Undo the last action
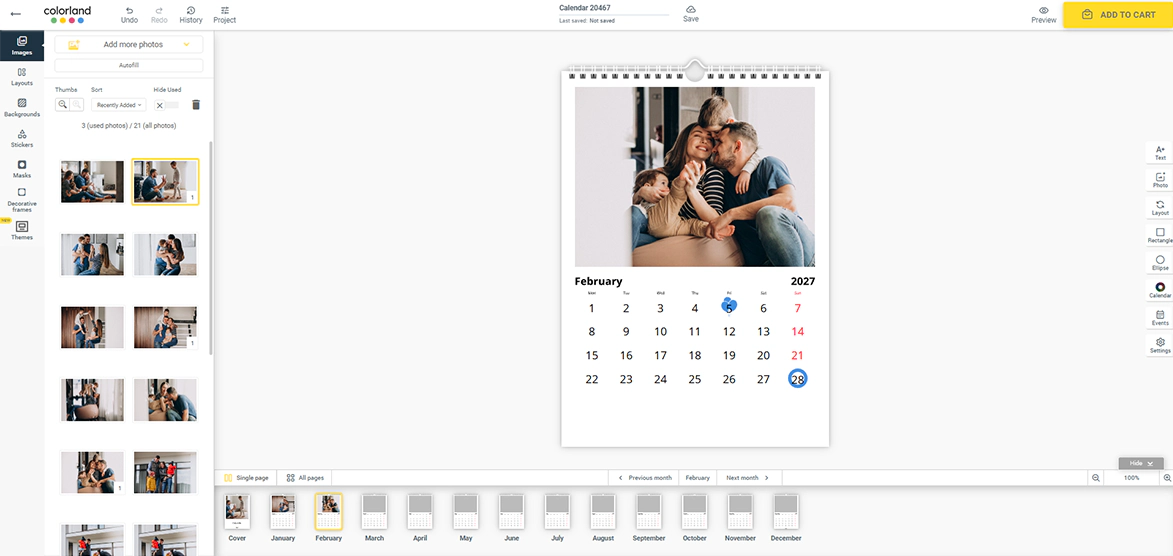This screenshot has height=556, width=1173. (x=129, y=15)
